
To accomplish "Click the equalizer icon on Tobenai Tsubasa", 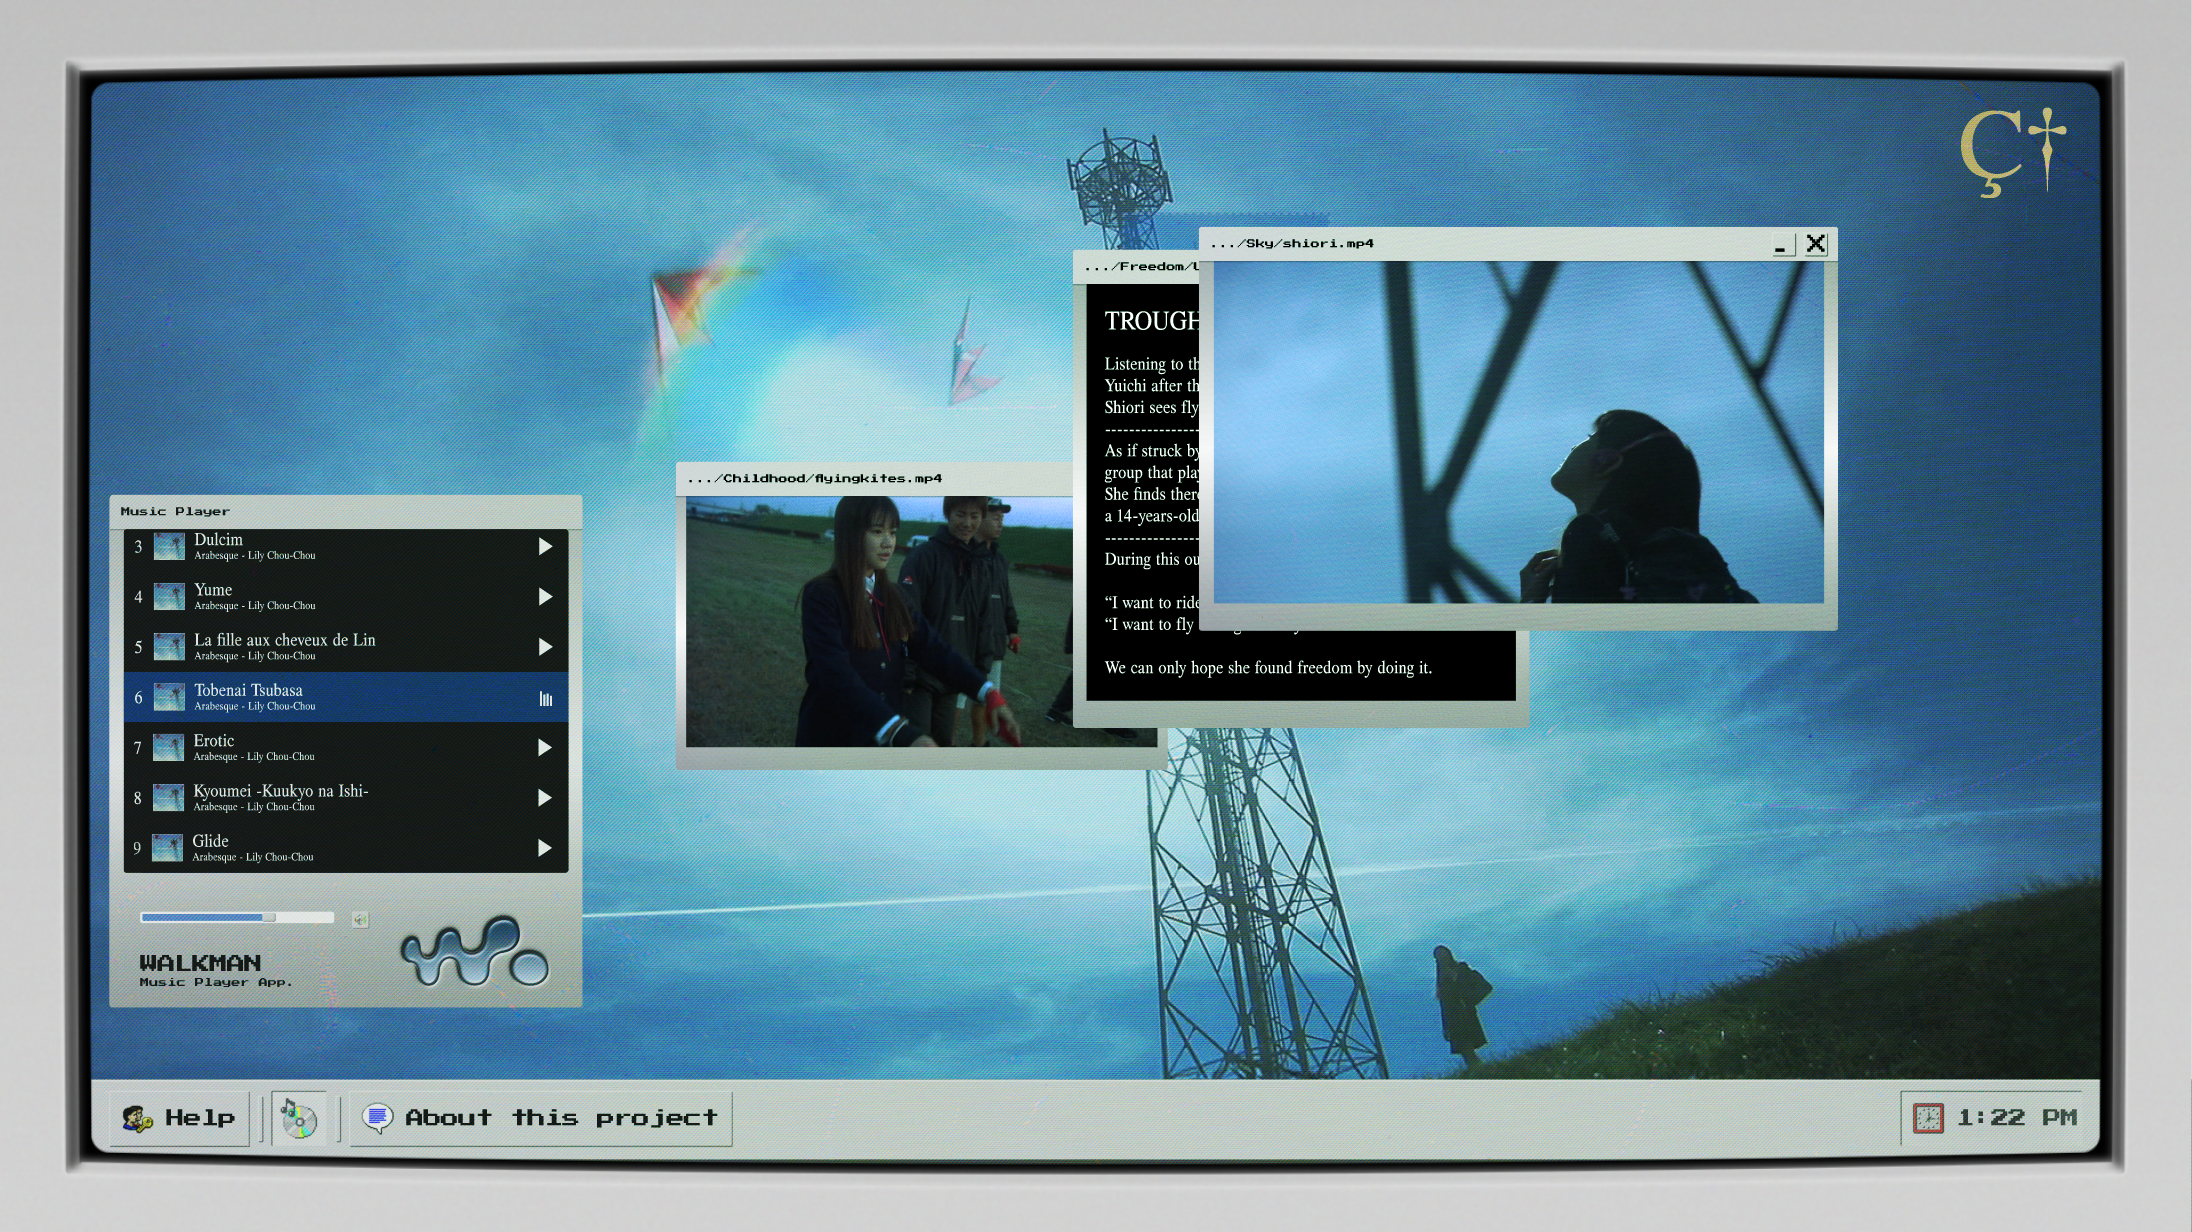I will (x=546, y=699).
